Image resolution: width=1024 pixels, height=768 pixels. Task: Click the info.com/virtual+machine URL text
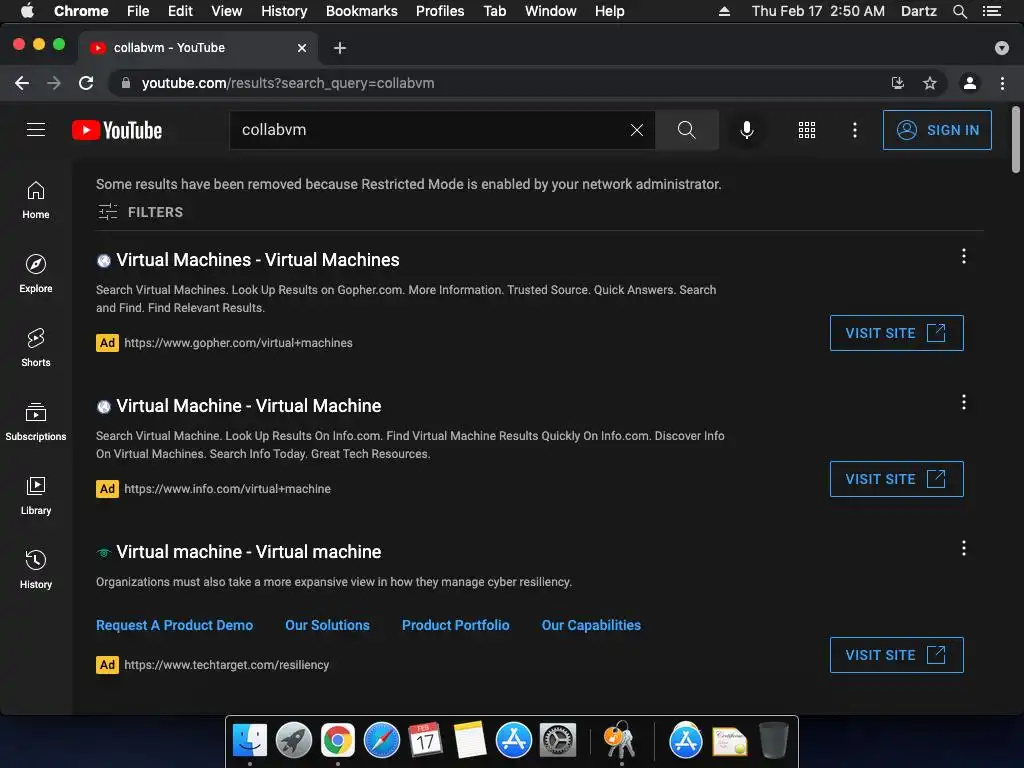click(227, 489)
